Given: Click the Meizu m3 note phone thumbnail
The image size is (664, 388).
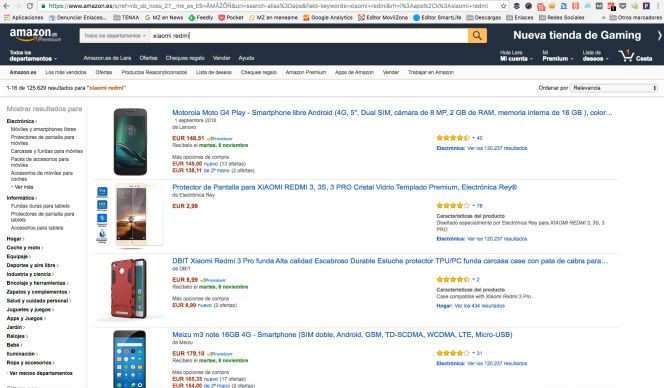Looking at the screenshot, I should (130, 359).
